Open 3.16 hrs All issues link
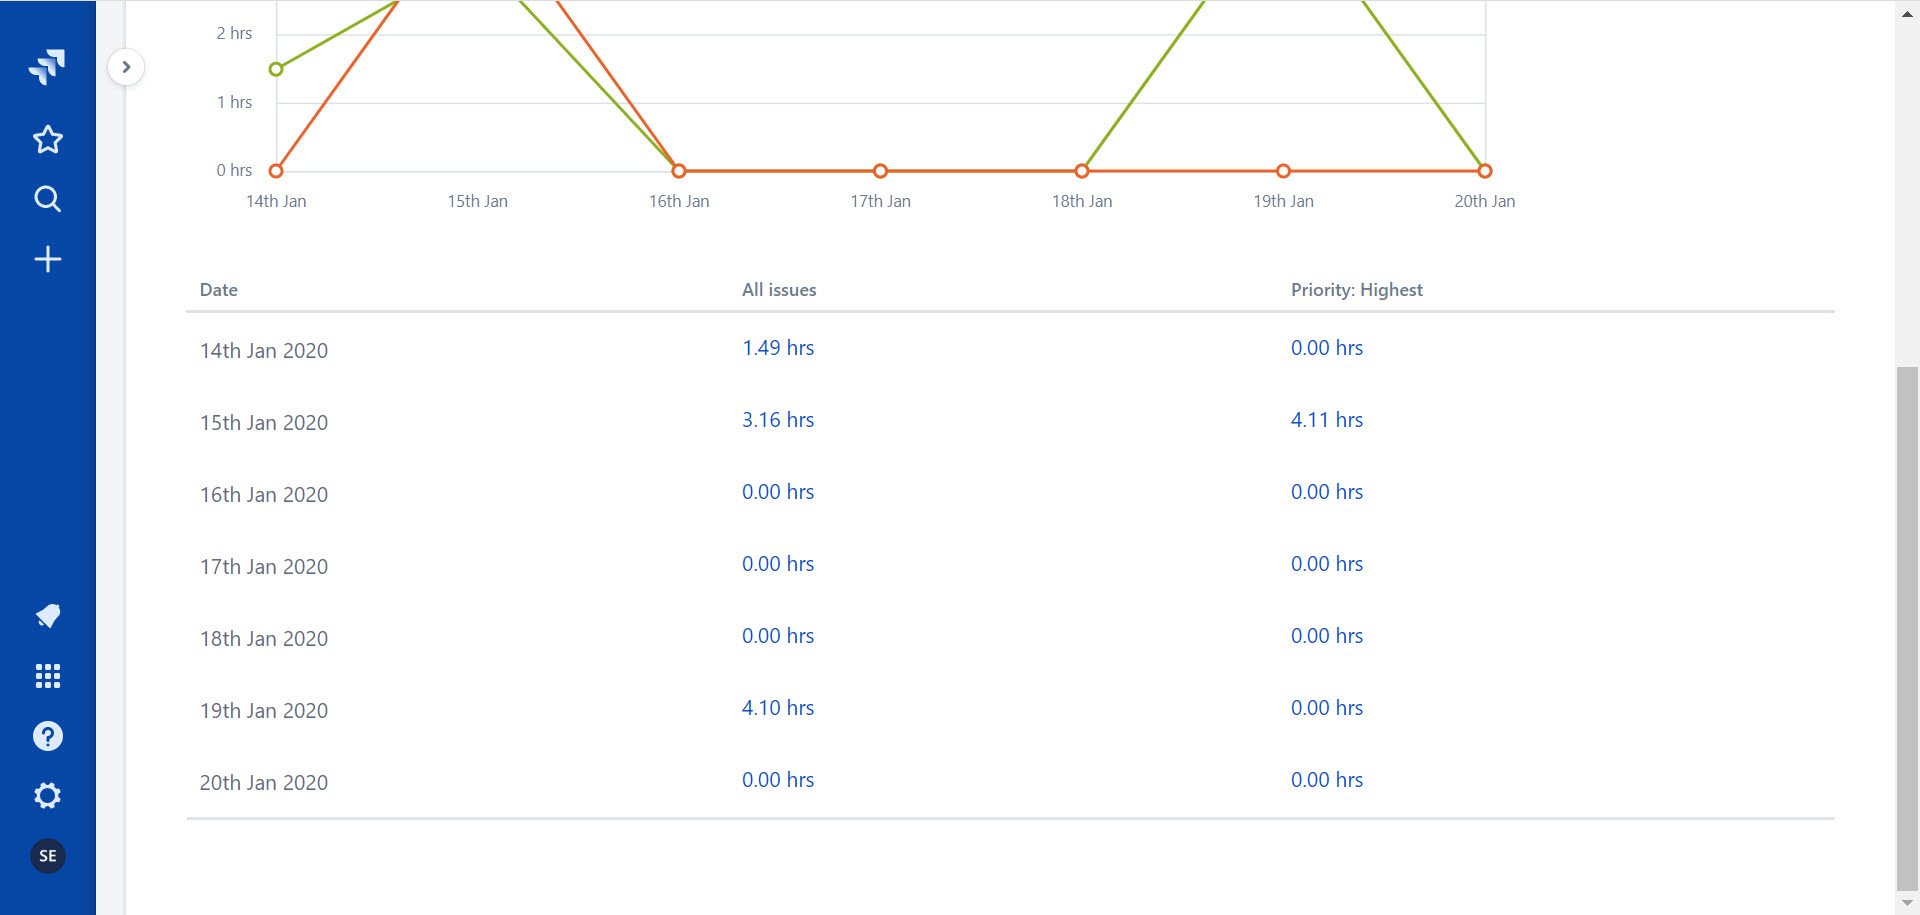1920x915 pixels. coord(778,420)
